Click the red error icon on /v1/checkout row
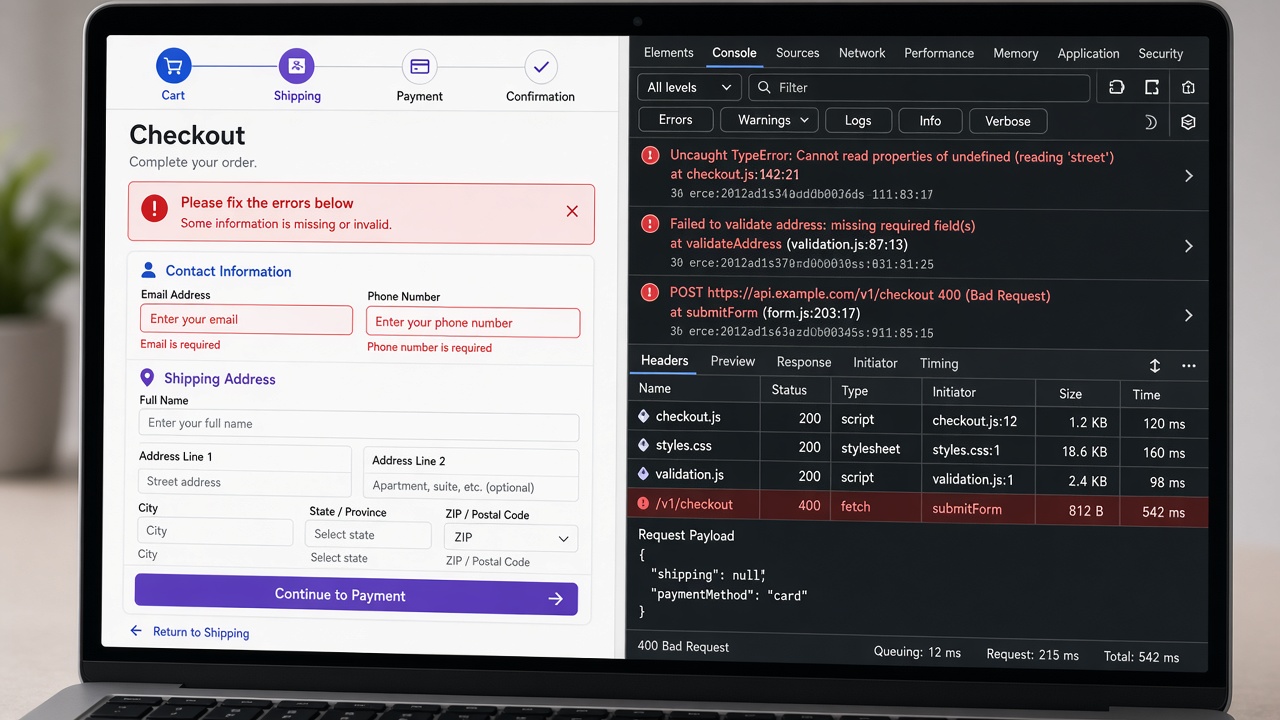1280x720 pixels. (x=644, y=504)
